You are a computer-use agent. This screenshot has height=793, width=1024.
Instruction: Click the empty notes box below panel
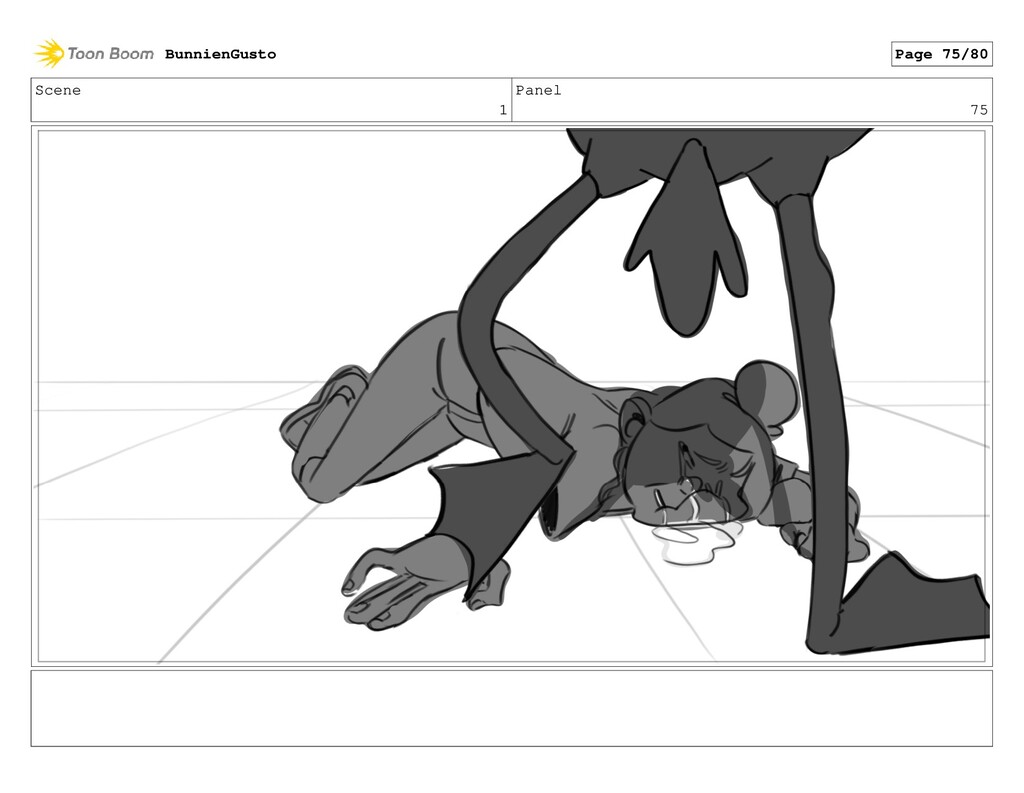(511, 708)
